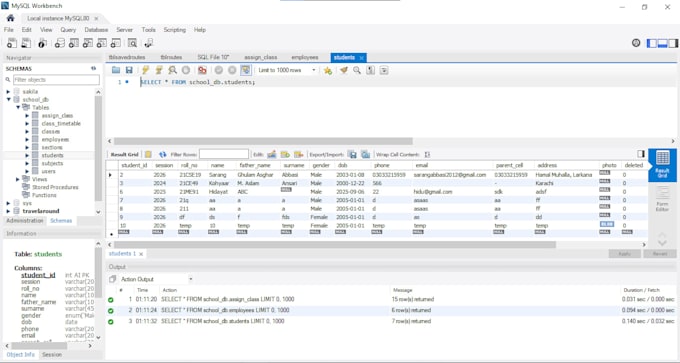Click the create new schema icon

tap(60, 43)
